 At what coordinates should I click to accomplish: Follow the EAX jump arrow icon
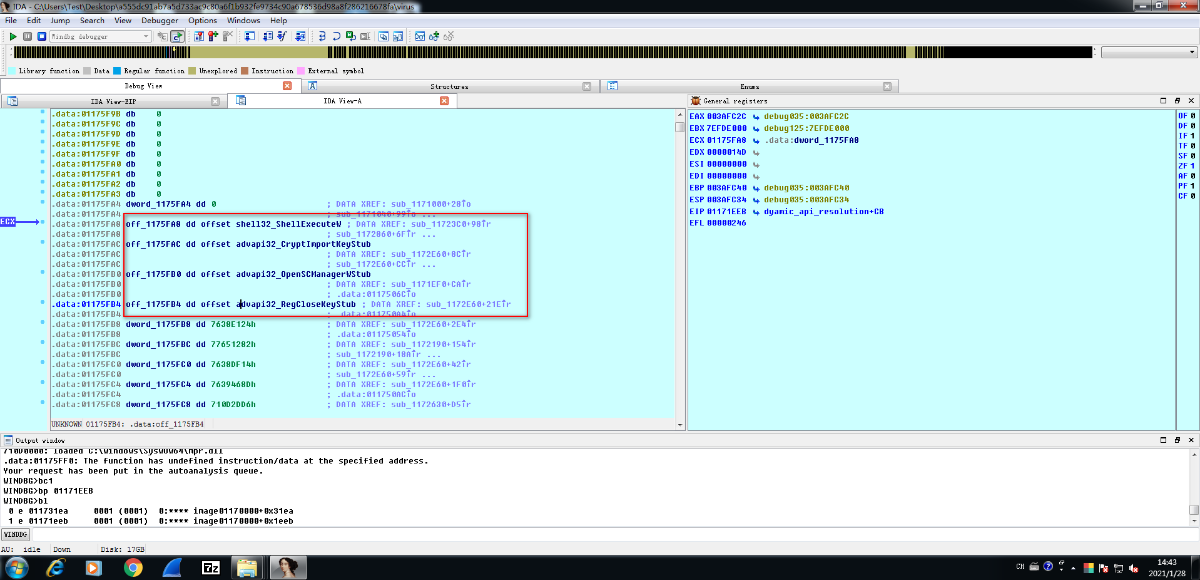click(758, 116)
